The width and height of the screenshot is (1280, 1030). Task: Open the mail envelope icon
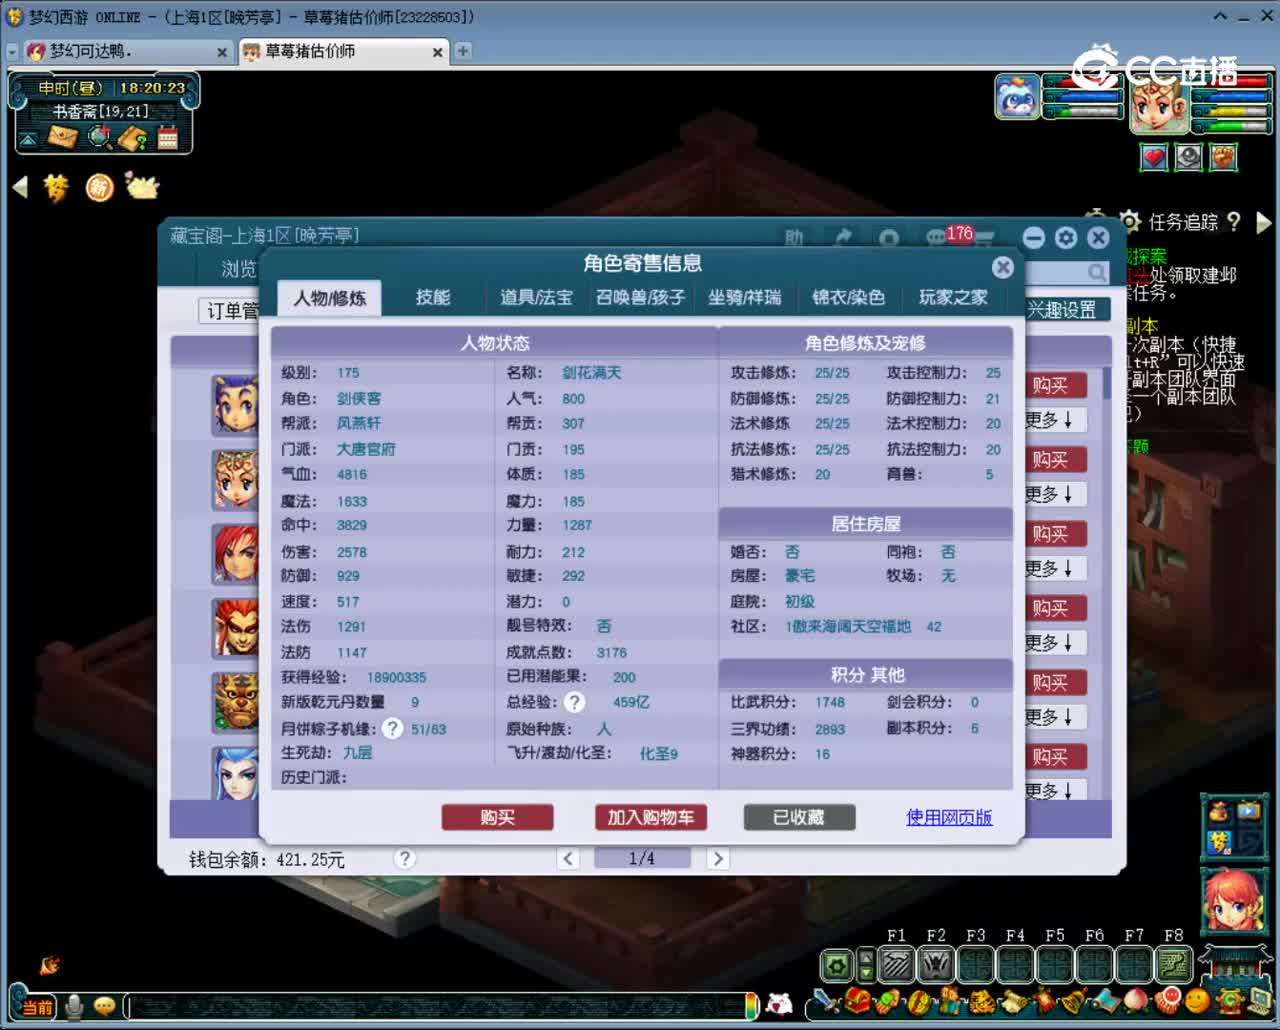click(x=63, y=137)
